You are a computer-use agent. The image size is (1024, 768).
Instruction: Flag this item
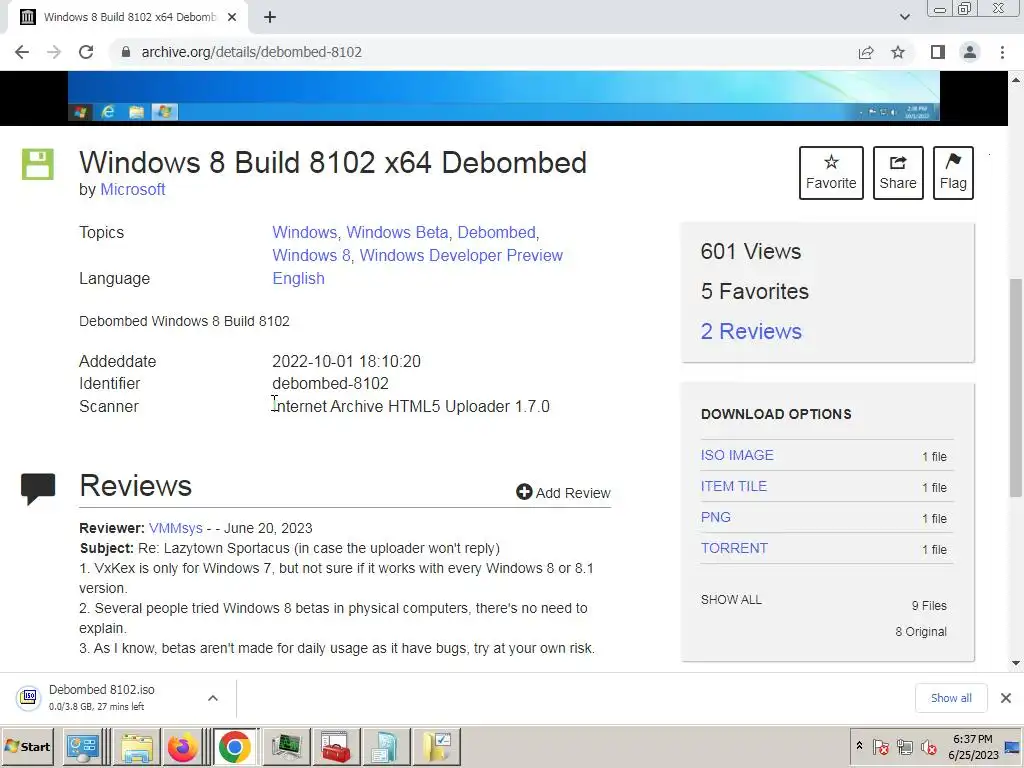coord(953,173)
